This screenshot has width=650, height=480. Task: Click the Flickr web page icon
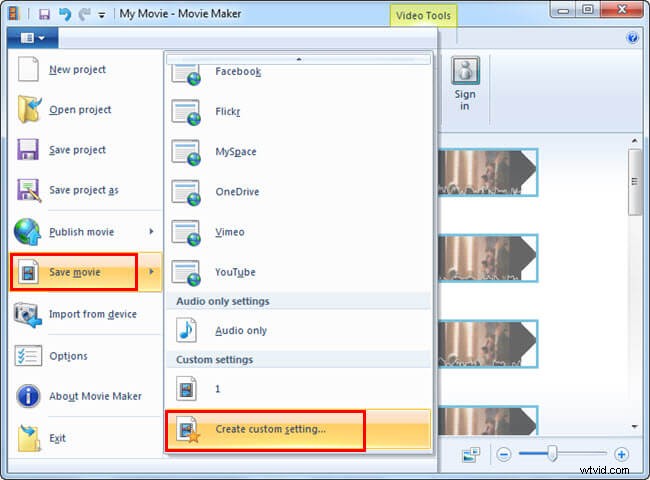click(186, 112)
